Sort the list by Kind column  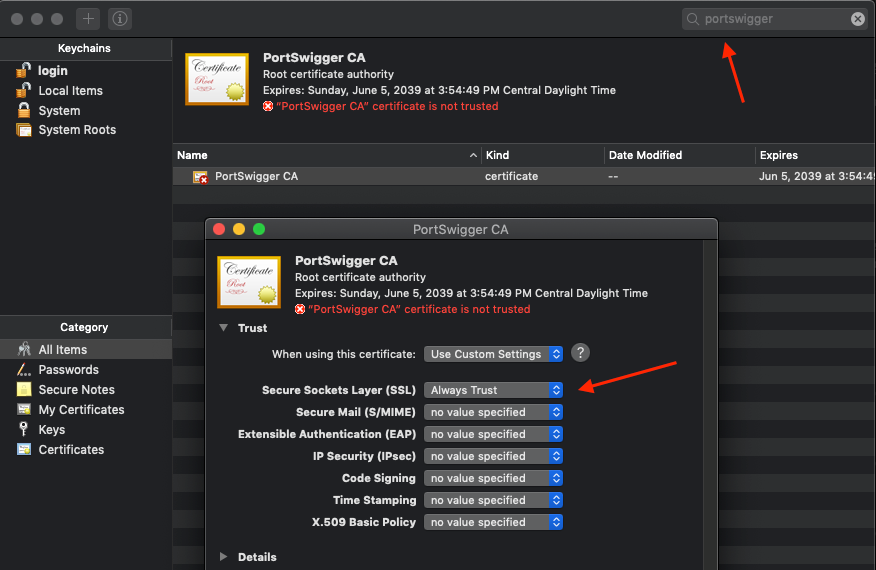[543, 155]
